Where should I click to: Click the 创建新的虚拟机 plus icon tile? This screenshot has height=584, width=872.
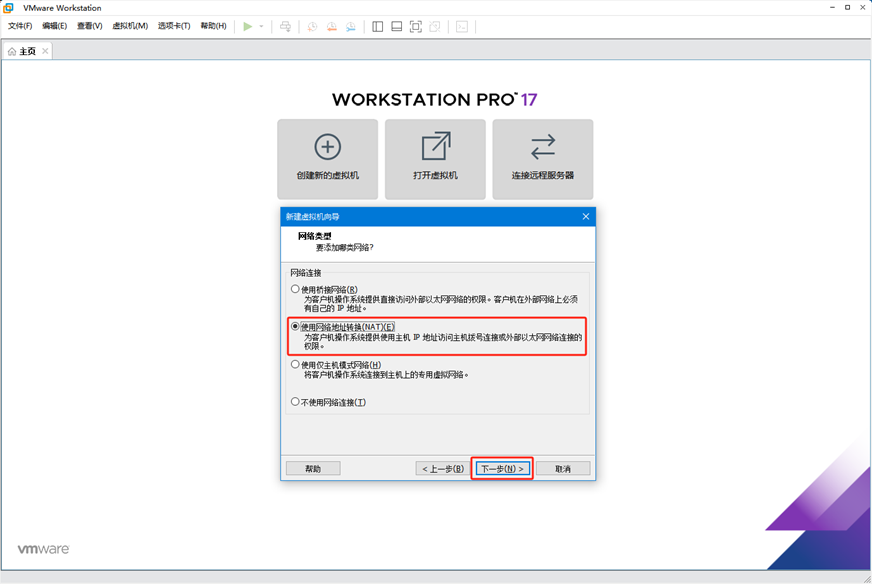[x=328, y=159]
